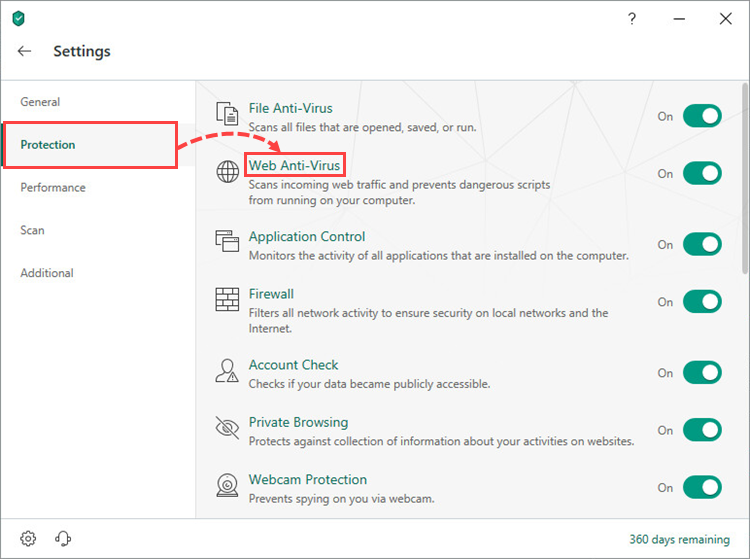Open the Webcam Protection link

[308, 480]
